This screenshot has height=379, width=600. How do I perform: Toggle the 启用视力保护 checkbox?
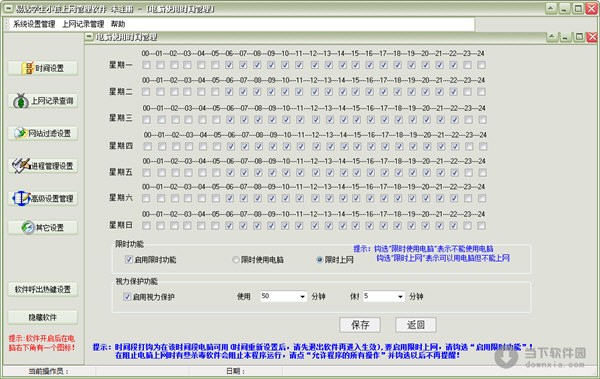coord(127,297)
